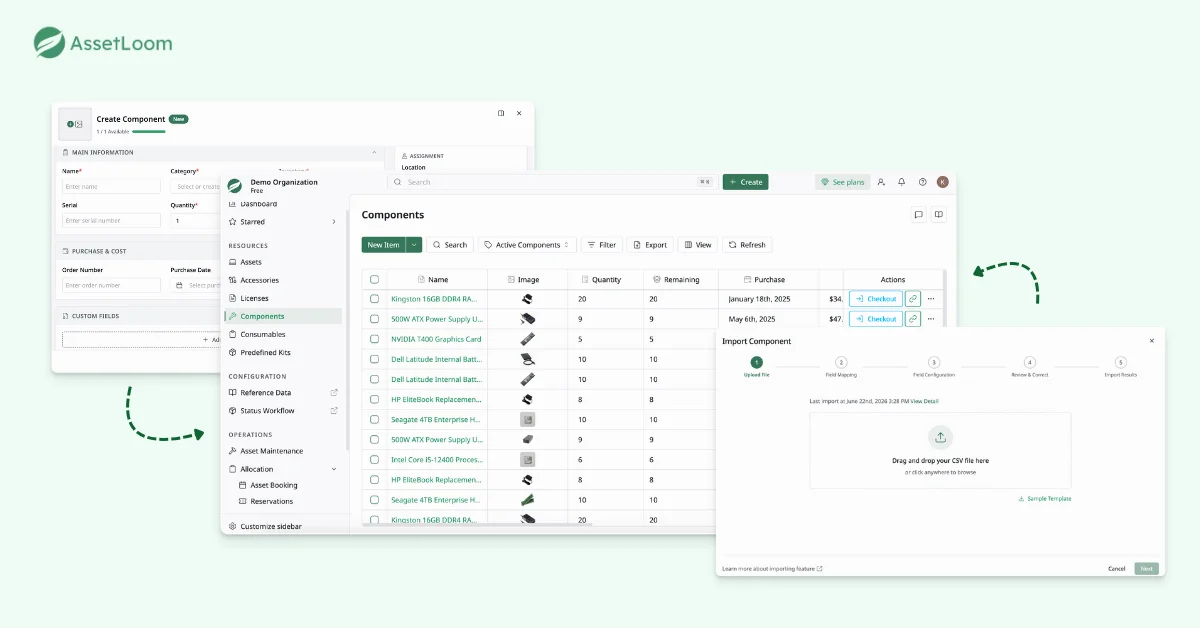Click Next in Import Component dialog
Screen dimensions: 1200x628
click(1147, 569)
